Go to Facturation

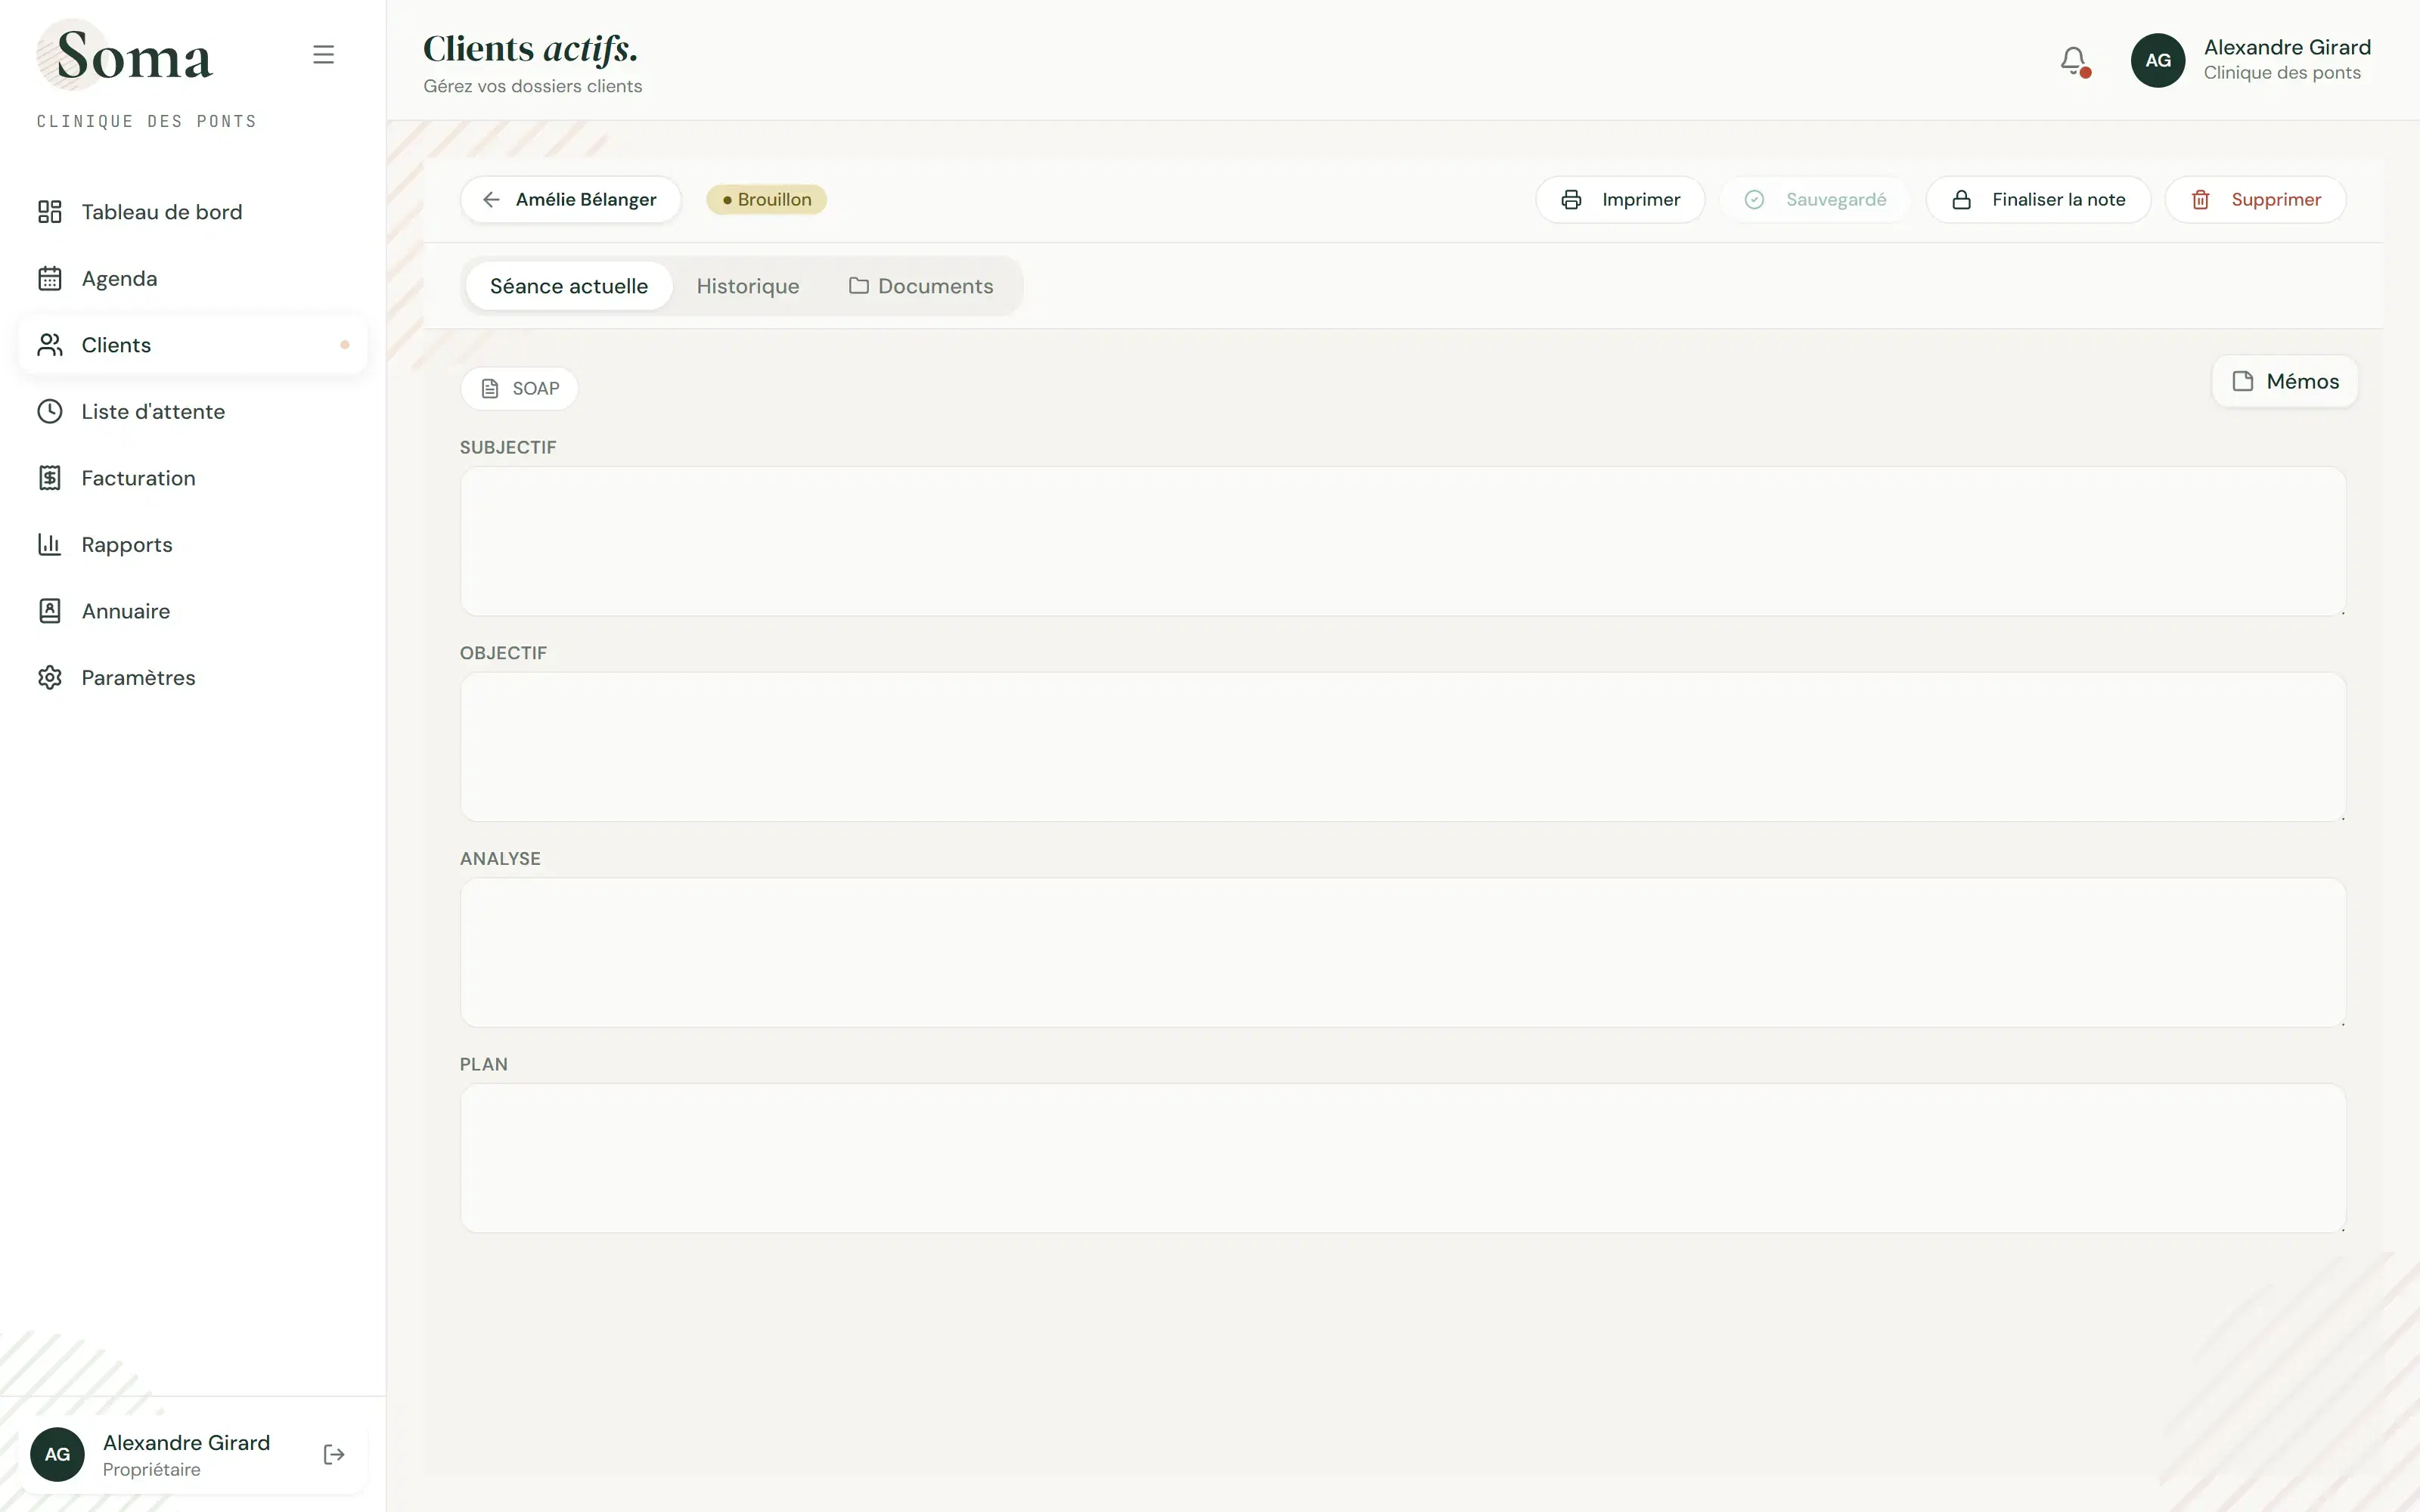pos(192,478)
